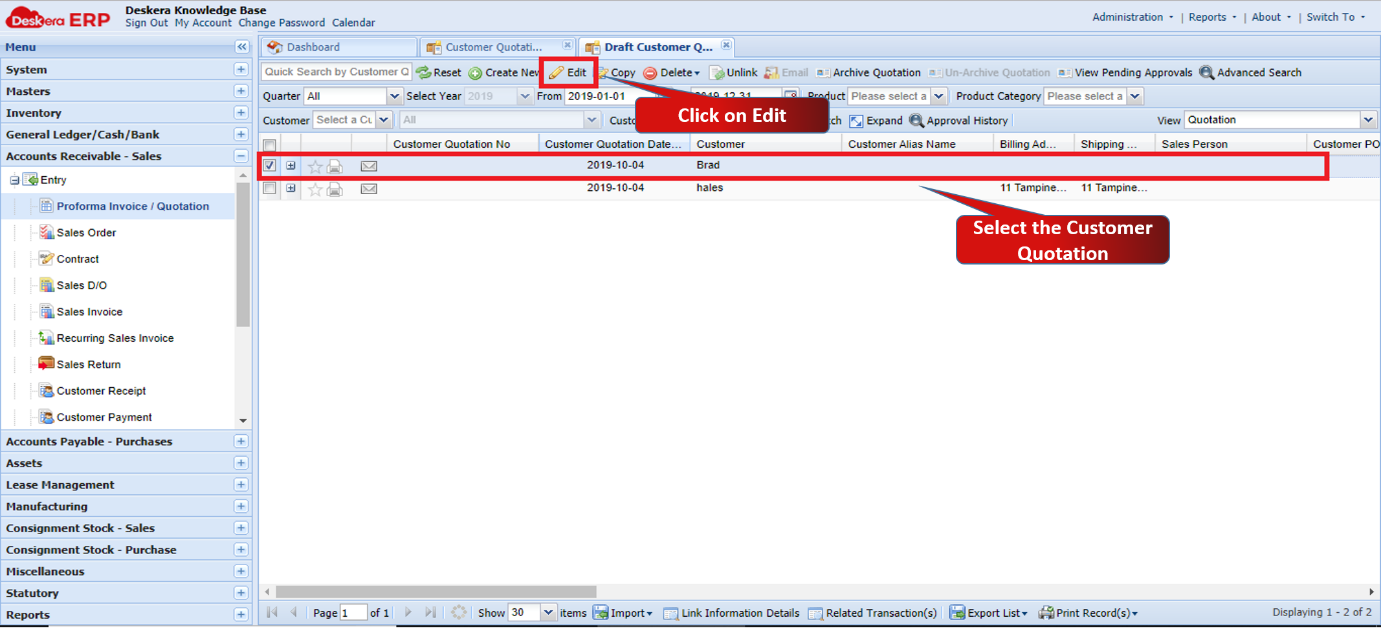The width and height of the screenshot is (1381, 629).
Task: Click the Unlink toolbar button
Action: pos(733,72)
